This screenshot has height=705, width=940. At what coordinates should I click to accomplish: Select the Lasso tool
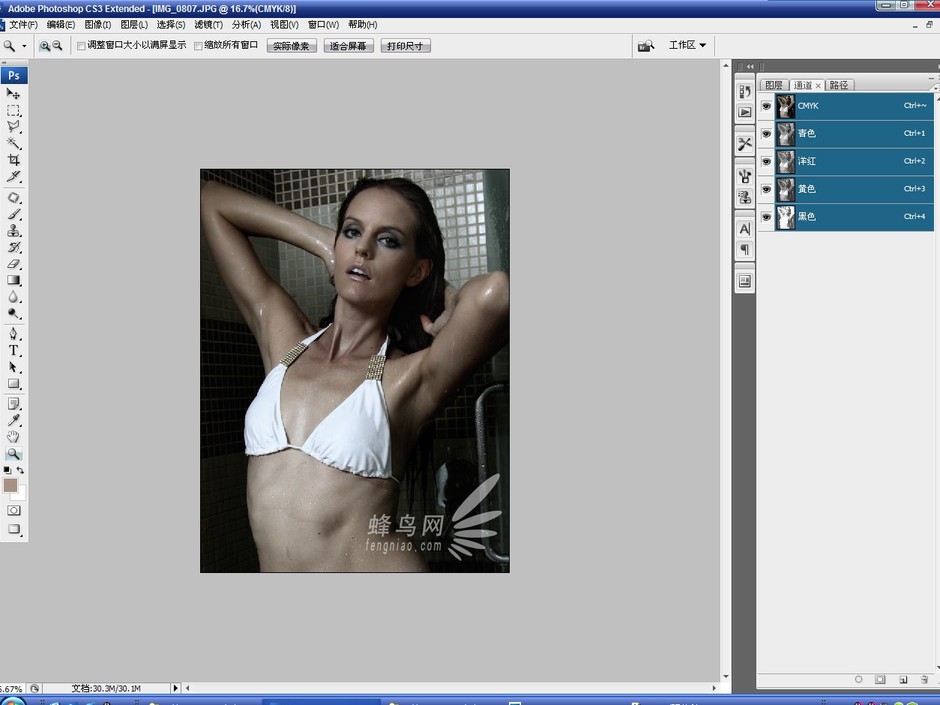[13, 126]
